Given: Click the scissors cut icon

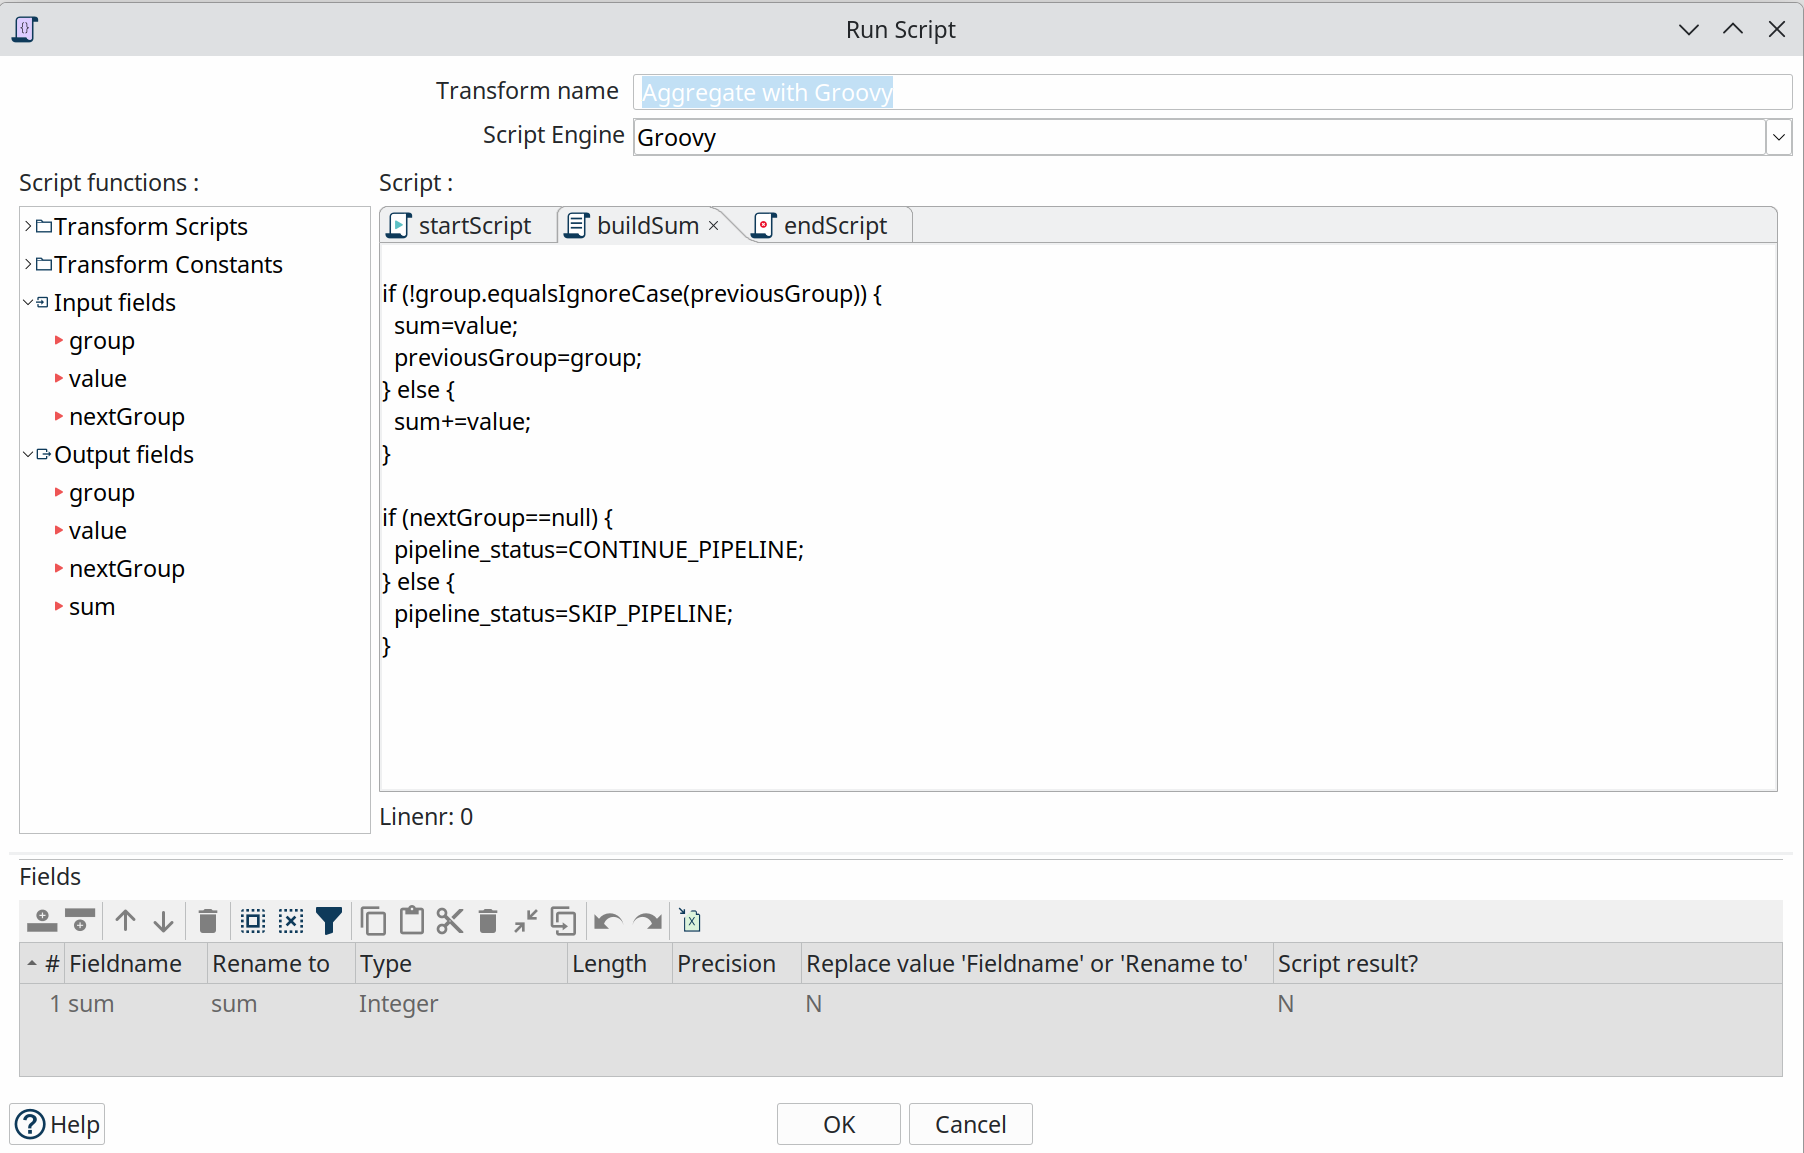Looking at the screenshot, I should pyautogui.click(x=450, y=921).
